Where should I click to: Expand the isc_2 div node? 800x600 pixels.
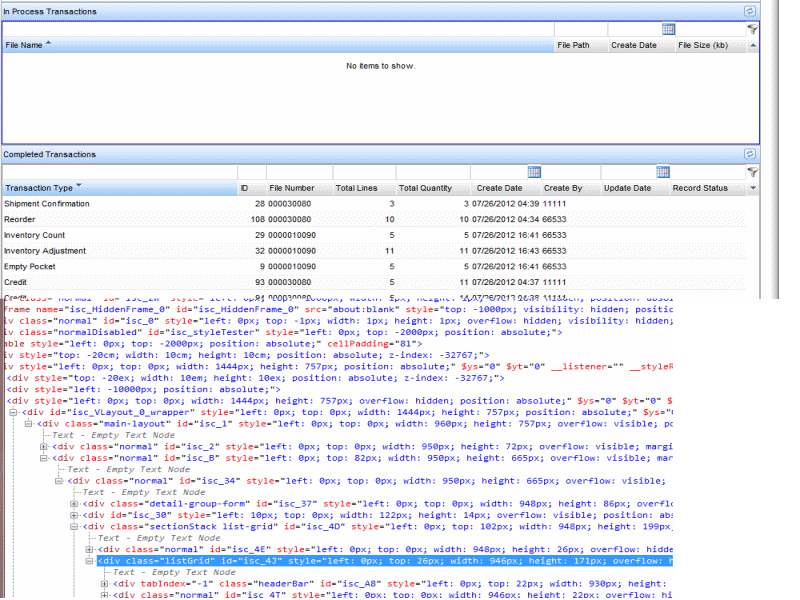point(44,446)
